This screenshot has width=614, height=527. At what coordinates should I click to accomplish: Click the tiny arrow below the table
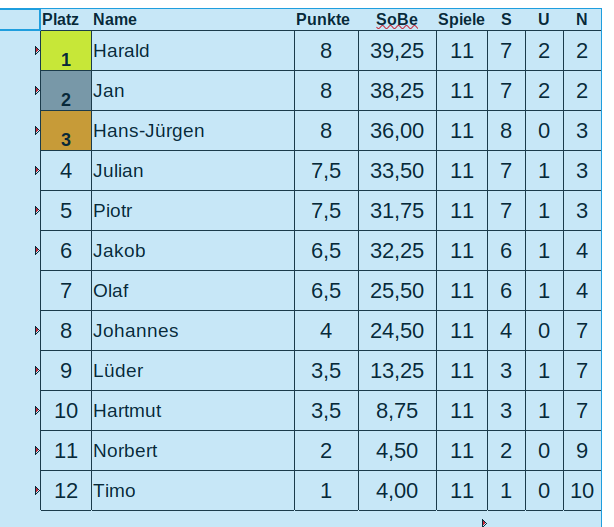[485, 522]
